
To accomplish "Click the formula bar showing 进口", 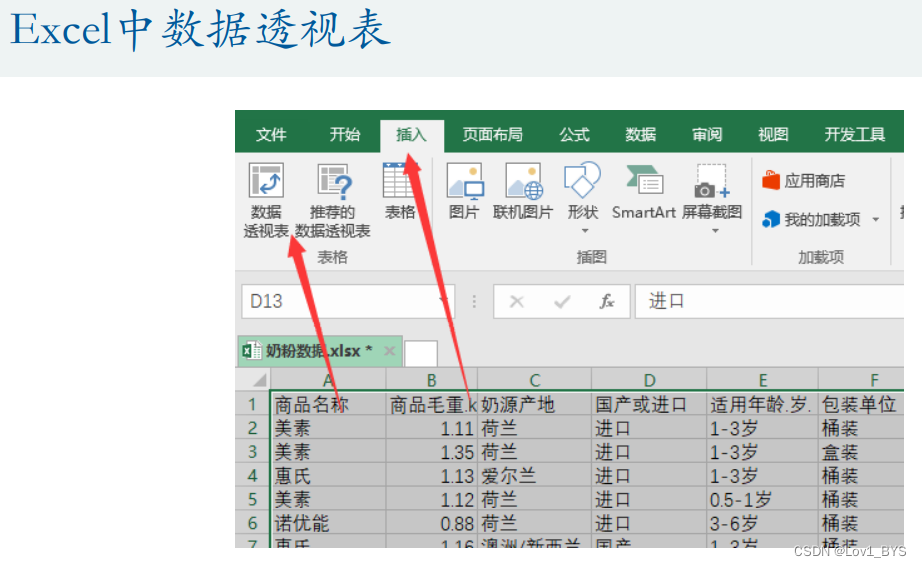I will [769, 301].
